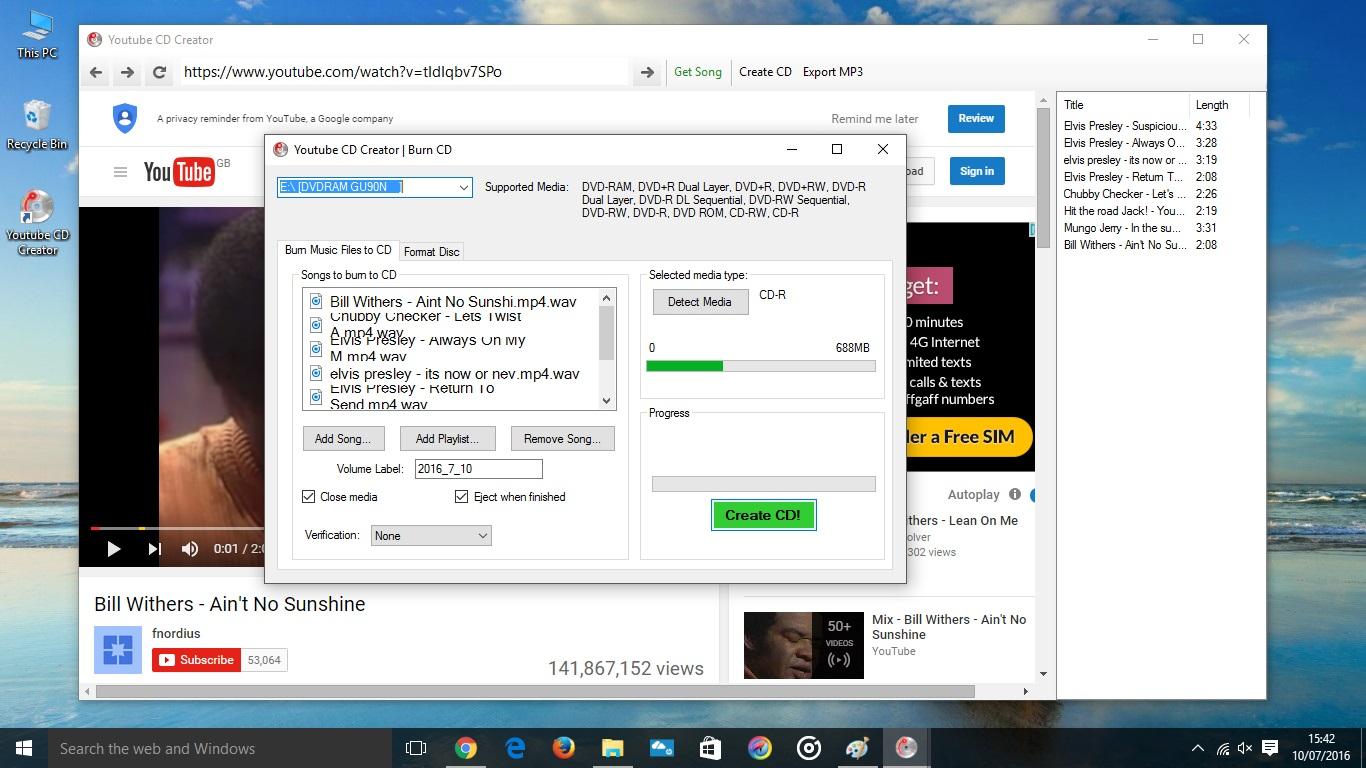Click the play button on the video
The width and height of the screenshot is (1366, 768).
pos(113,548)
